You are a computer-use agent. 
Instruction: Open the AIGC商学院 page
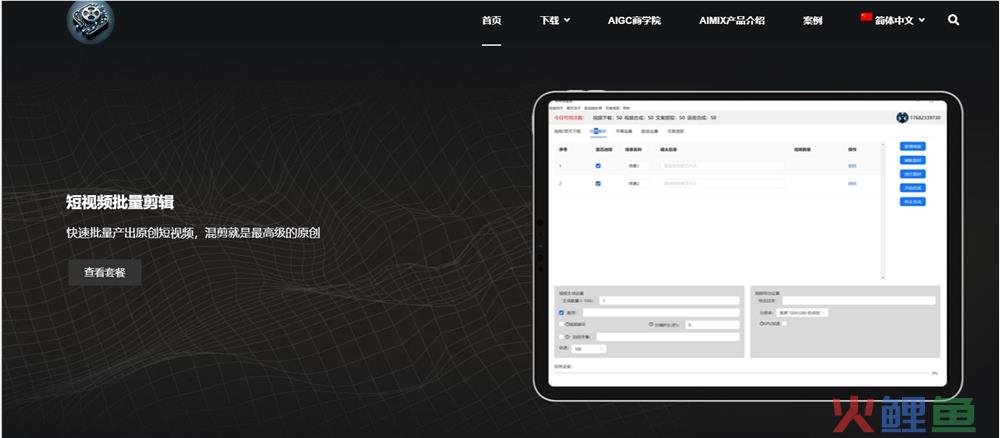coord(634,20)
